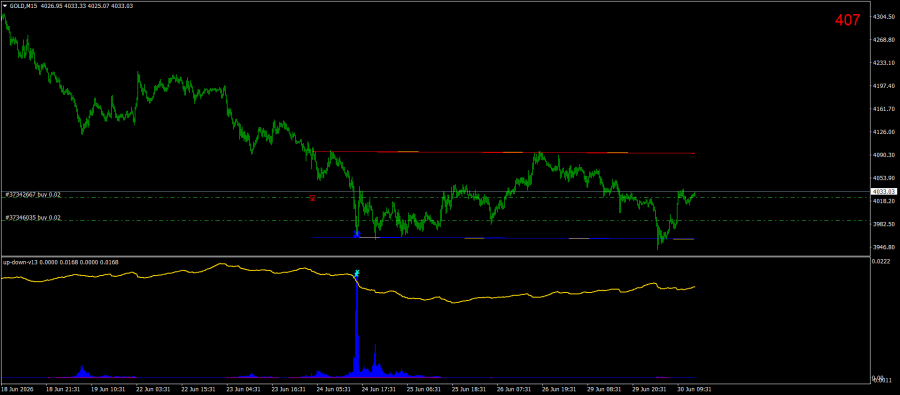Viewport: 900px width, 395px height.
Task: Click time axis label 22 Jun 03:31
Action: tap(153, 389)
